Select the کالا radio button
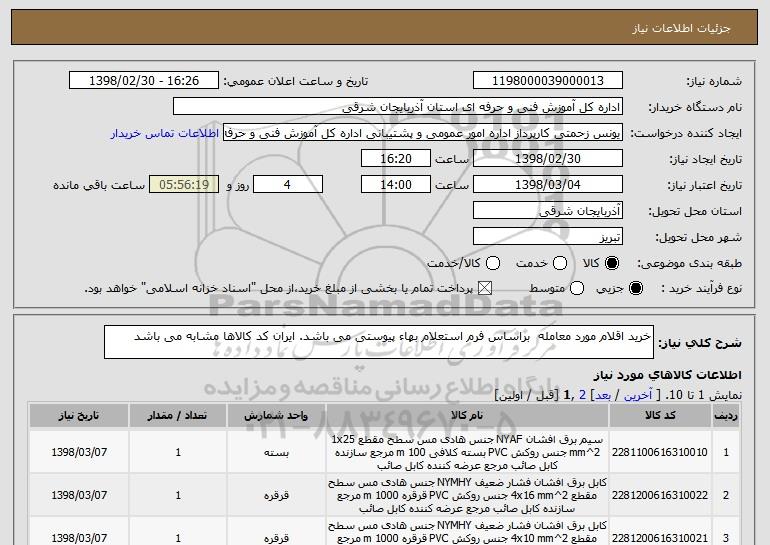Viewport: 770px width, 545px height. click(612, 263)
